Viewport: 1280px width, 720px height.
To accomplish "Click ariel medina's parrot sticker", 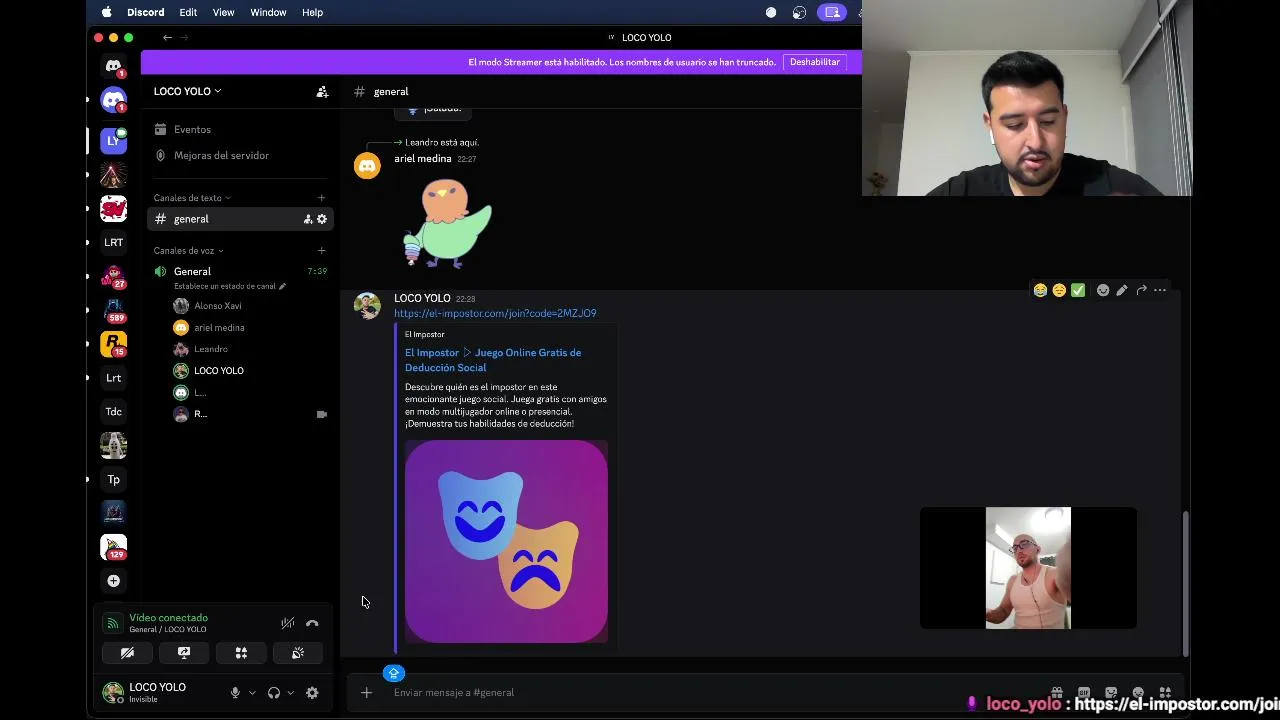I will (447, 223).
